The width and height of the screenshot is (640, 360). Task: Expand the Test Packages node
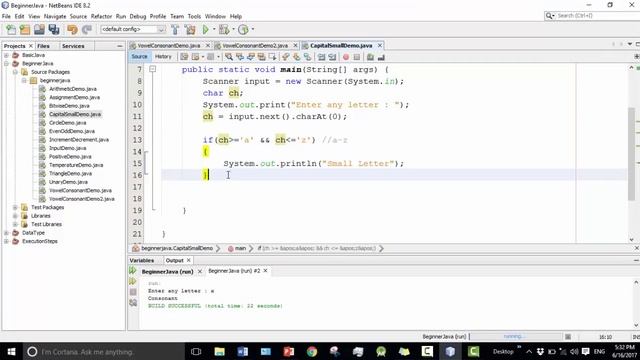[15, 207]
